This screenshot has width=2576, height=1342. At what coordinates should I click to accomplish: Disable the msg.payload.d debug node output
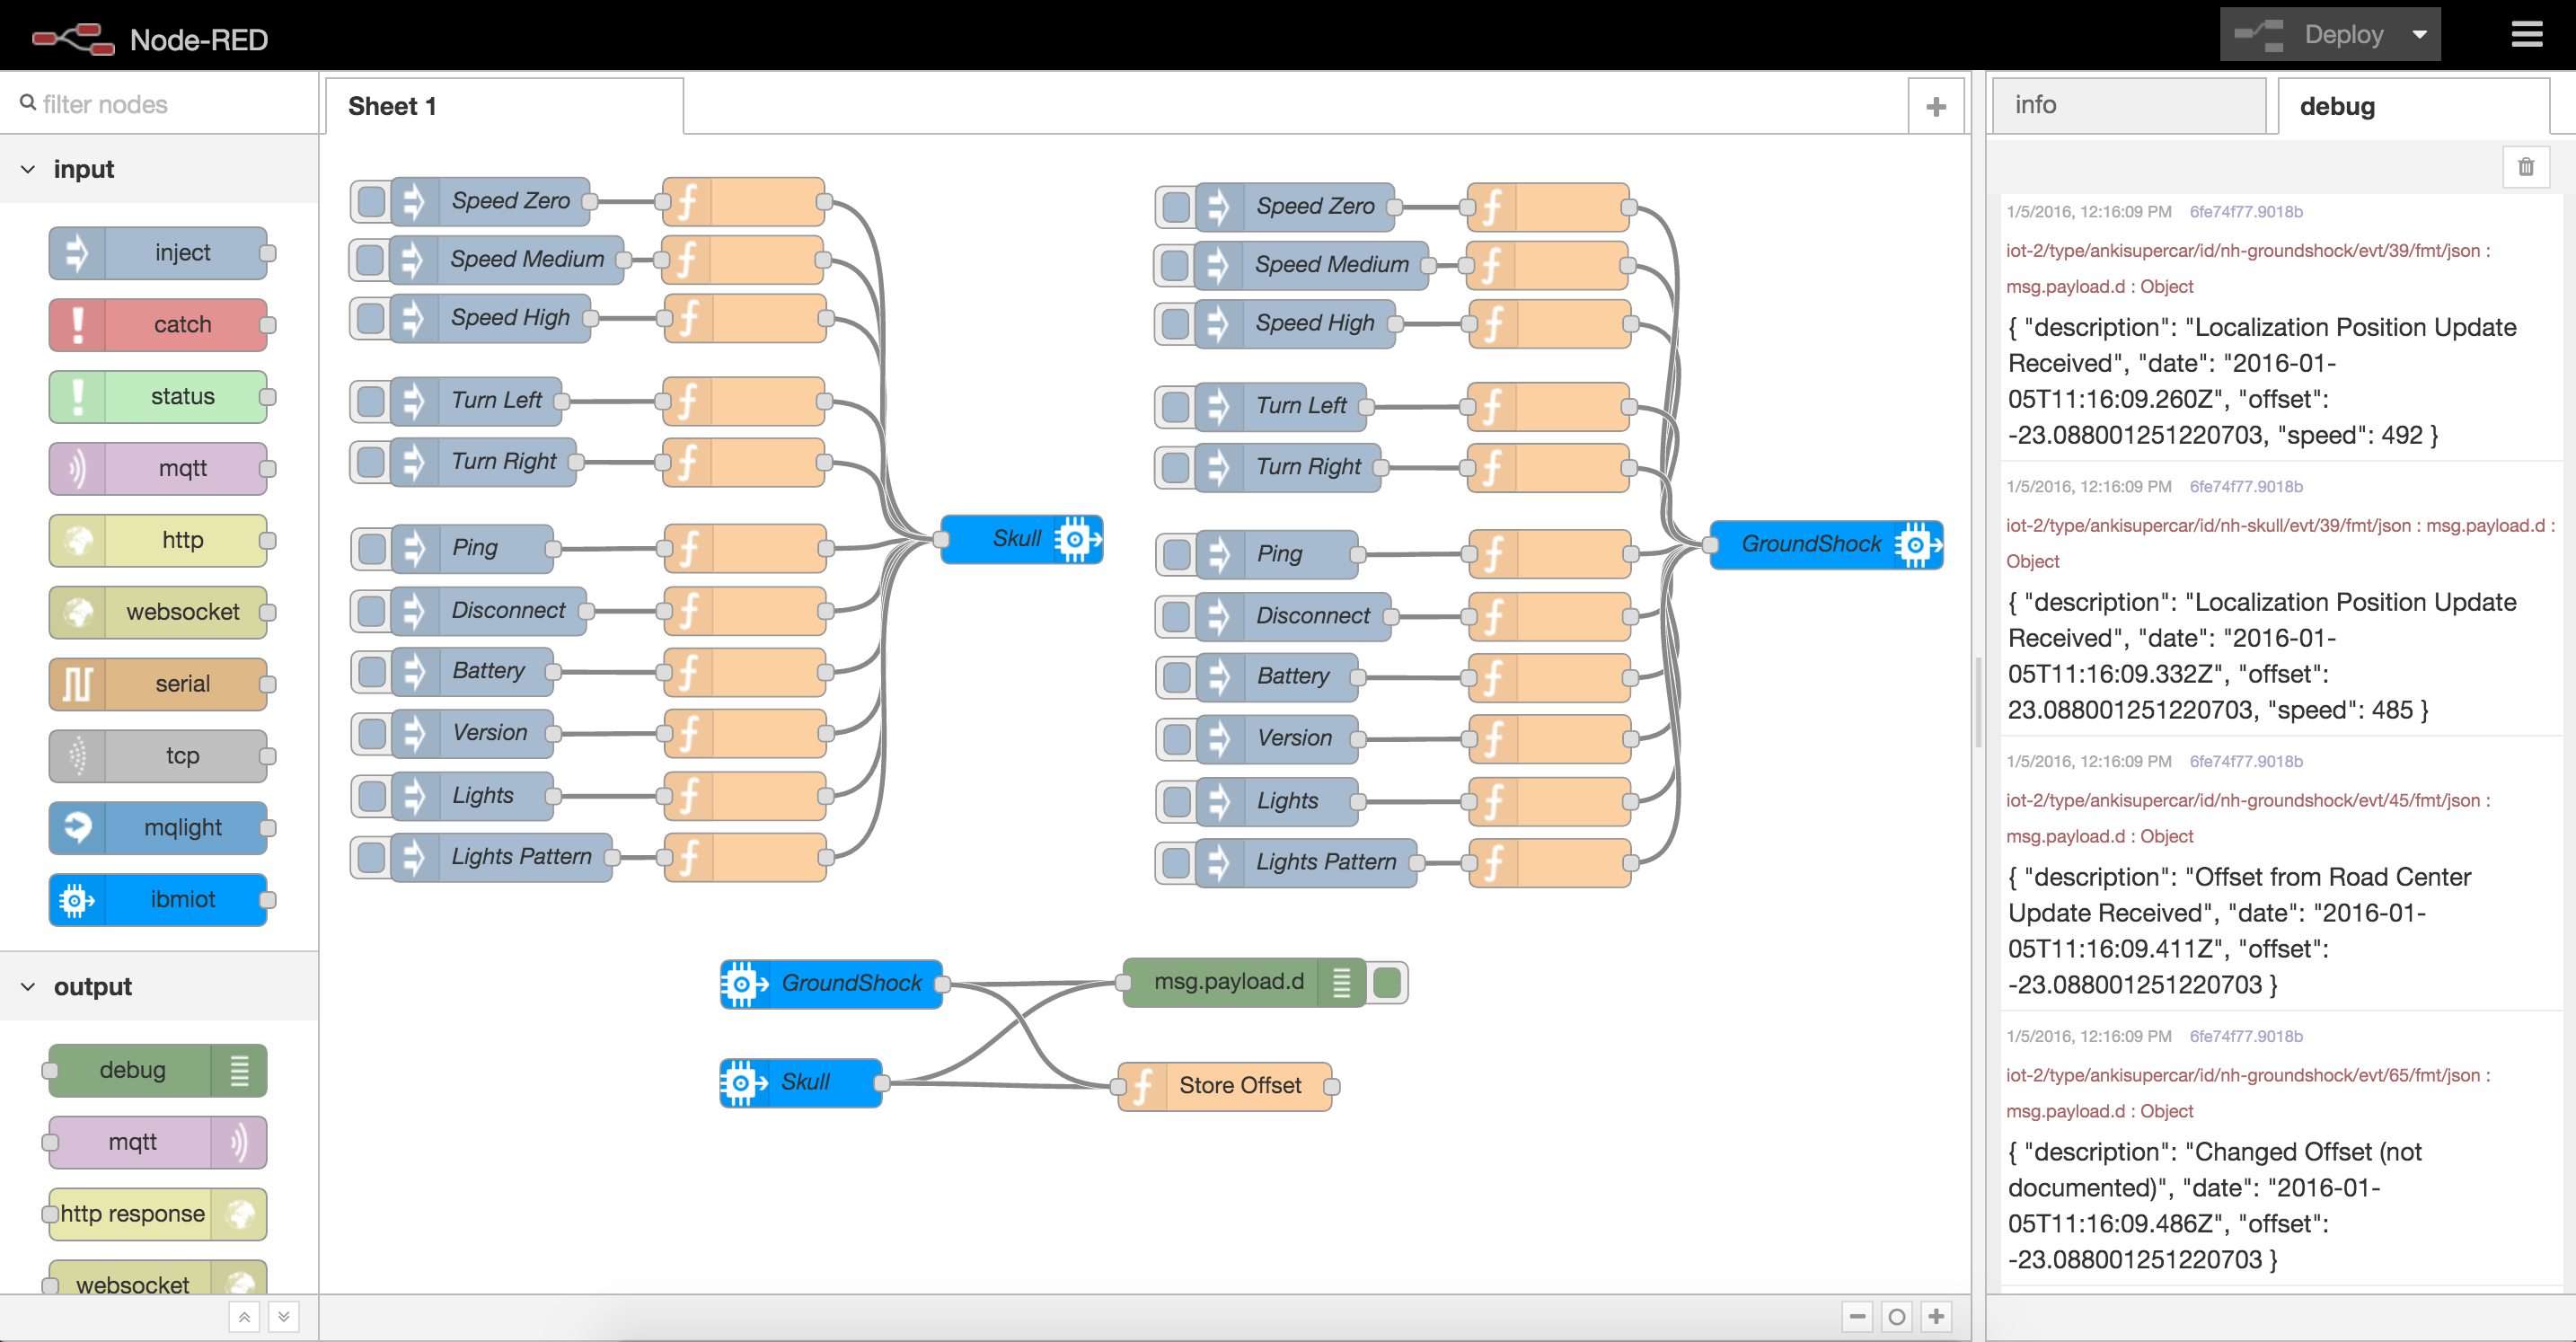pyautogui.click(x=1389, y=982)
